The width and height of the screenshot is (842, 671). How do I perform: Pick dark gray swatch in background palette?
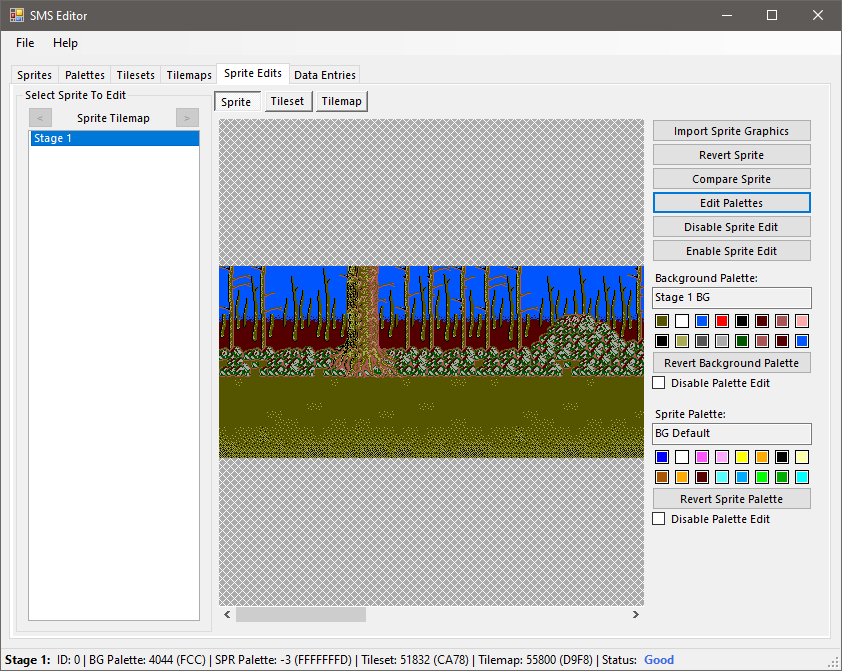(x=702, y=341)
